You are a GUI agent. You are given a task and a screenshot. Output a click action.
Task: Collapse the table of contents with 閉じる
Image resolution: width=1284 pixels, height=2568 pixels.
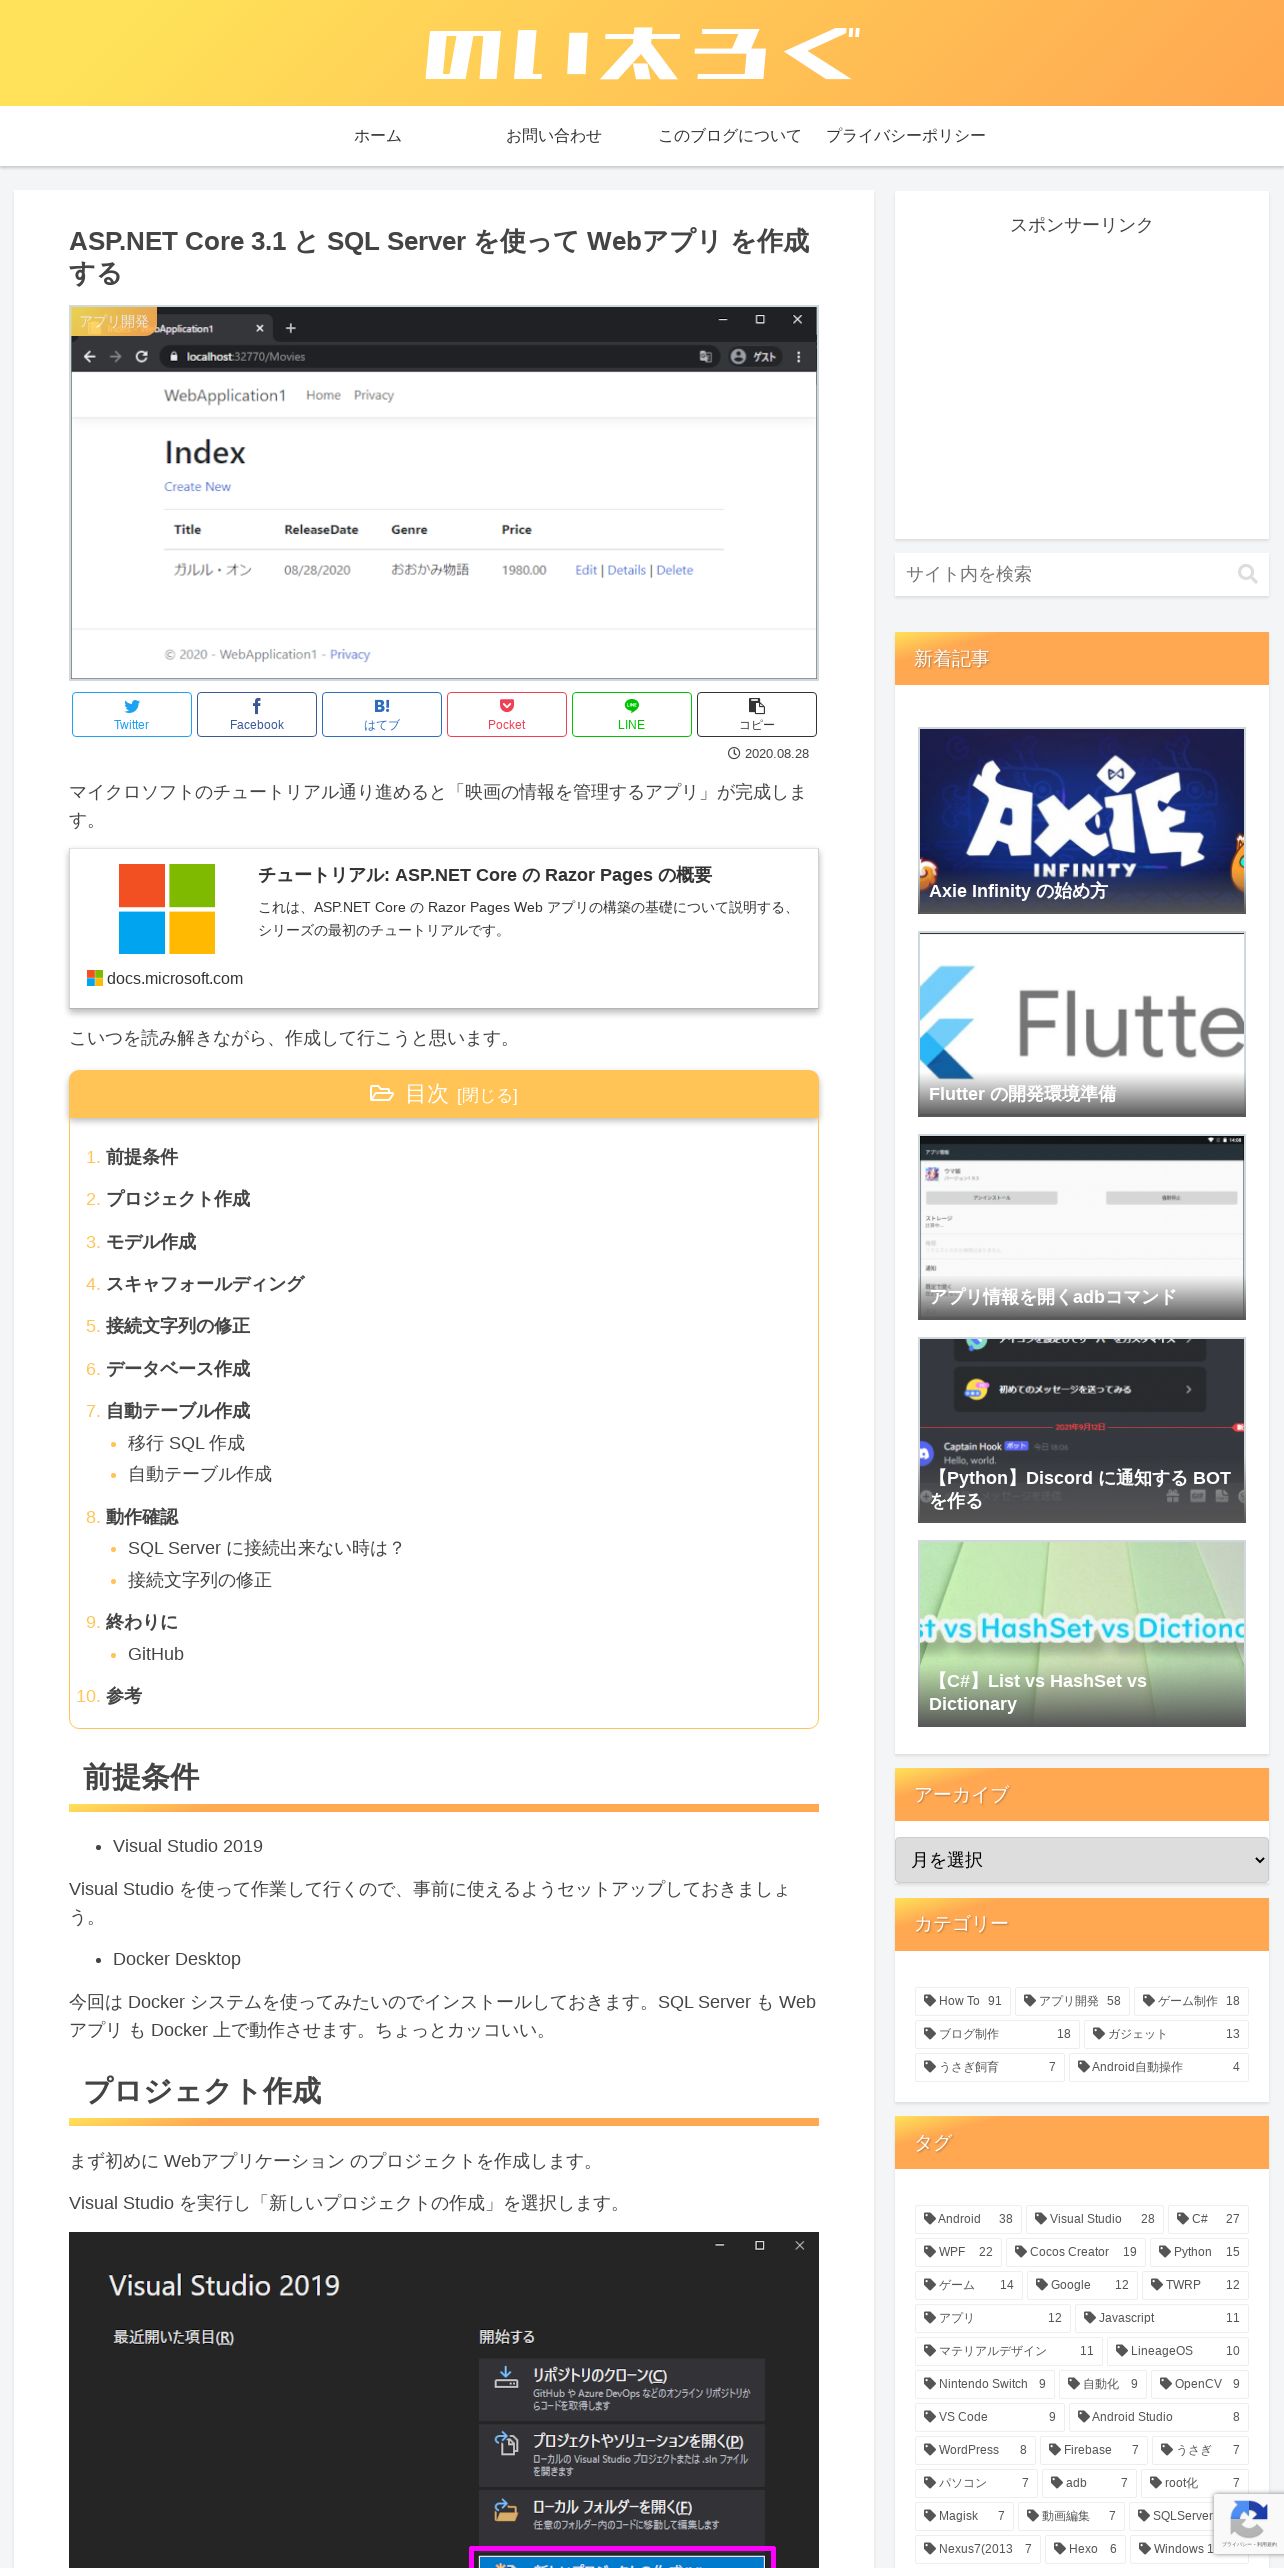point(487,1096)
